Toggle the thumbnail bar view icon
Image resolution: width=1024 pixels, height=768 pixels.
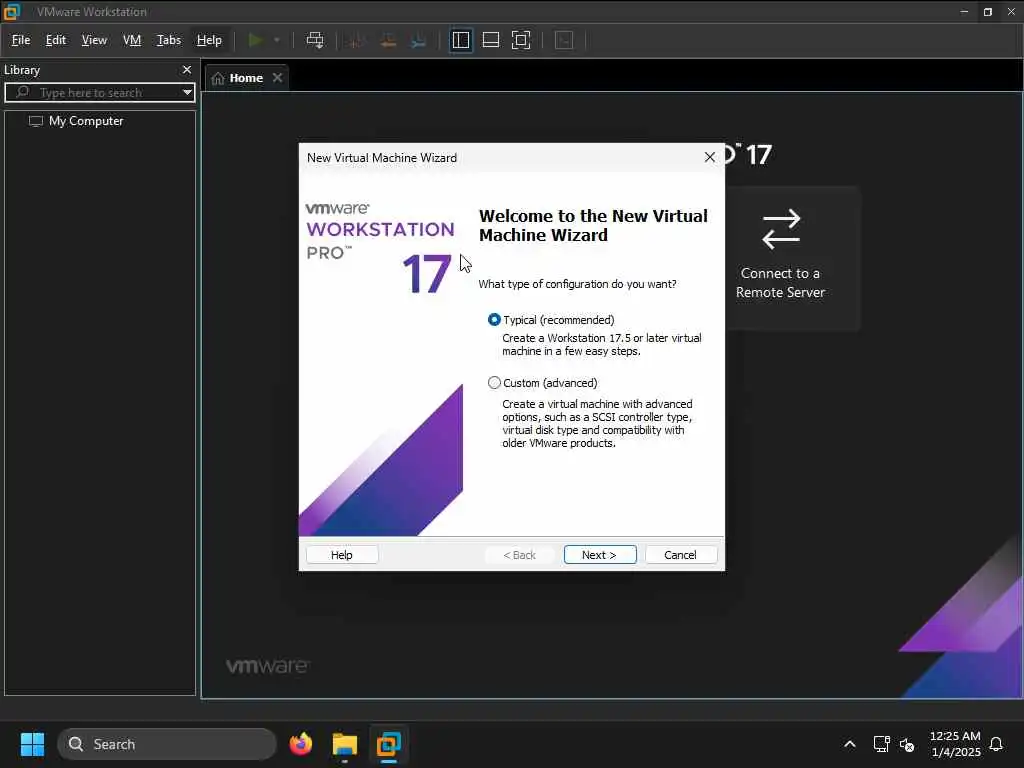pyautogui.click(x=491, y=40)
